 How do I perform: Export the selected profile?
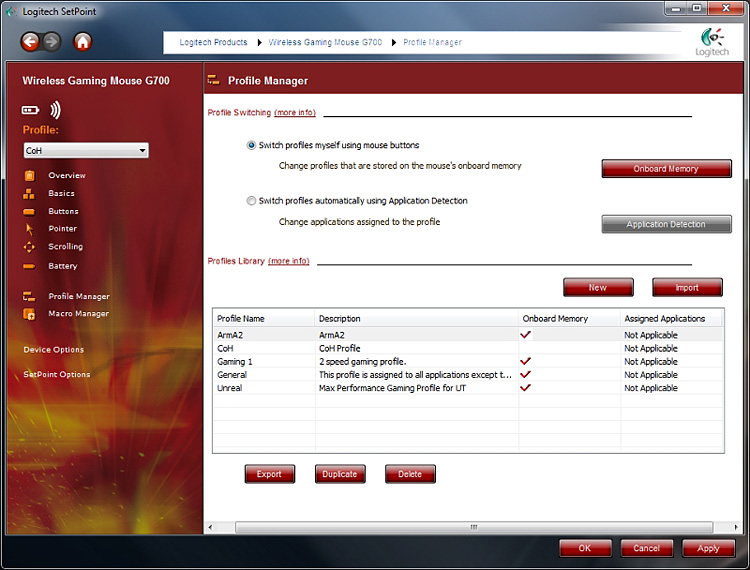[x=269, y=474]
